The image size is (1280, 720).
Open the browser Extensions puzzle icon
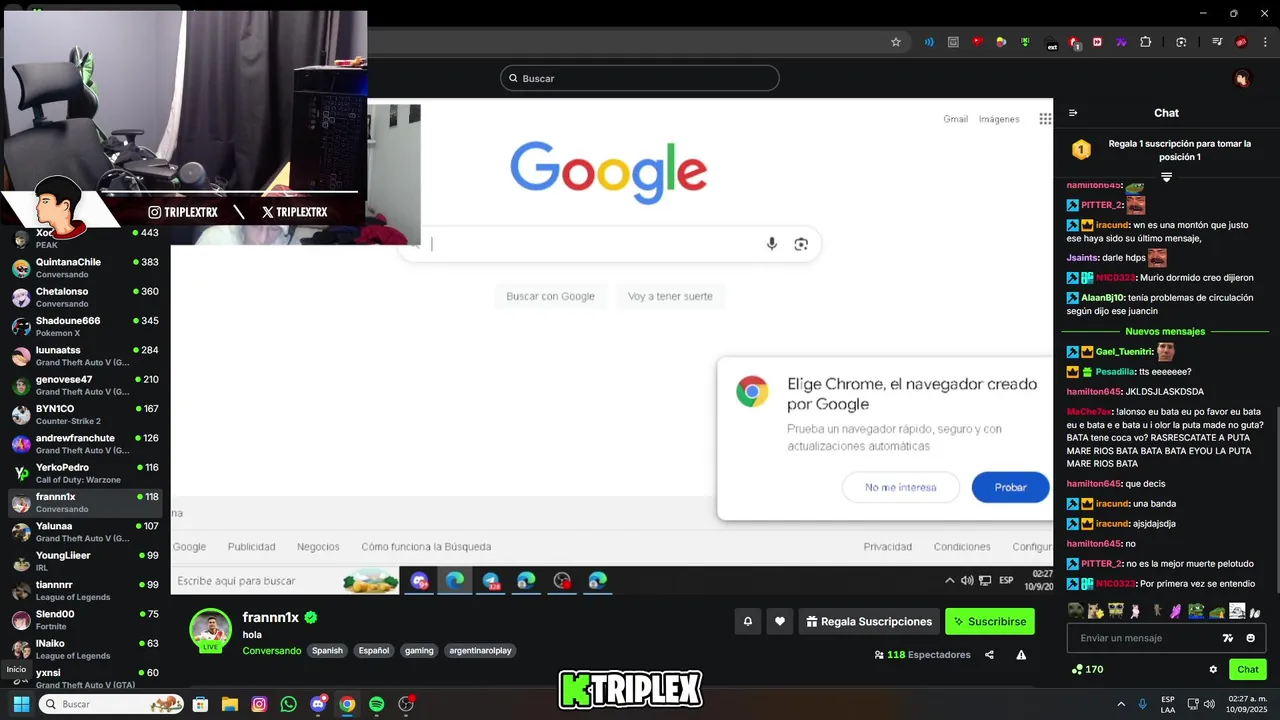(1145, 42)
